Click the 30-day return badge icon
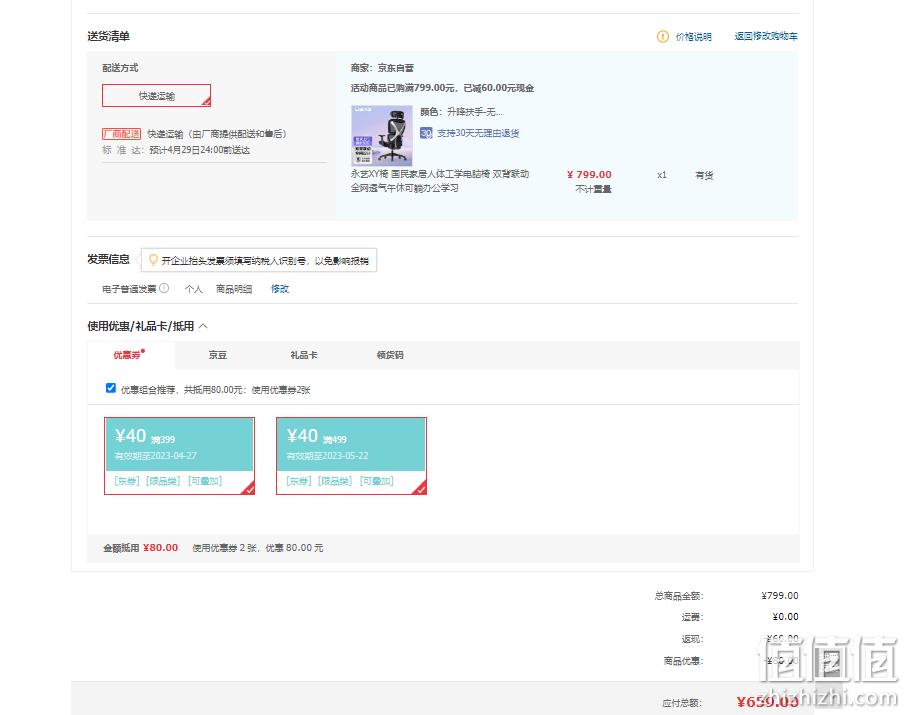 426,133
